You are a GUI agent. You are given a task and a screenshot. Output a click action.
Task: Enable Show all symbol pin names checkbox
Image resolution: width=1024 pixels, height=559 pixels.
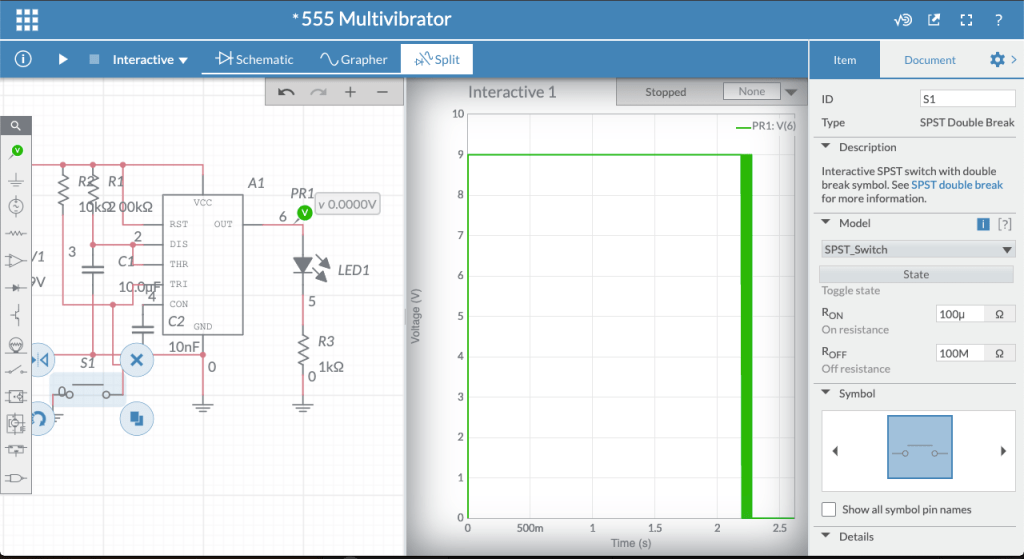(x=828, y=509)
